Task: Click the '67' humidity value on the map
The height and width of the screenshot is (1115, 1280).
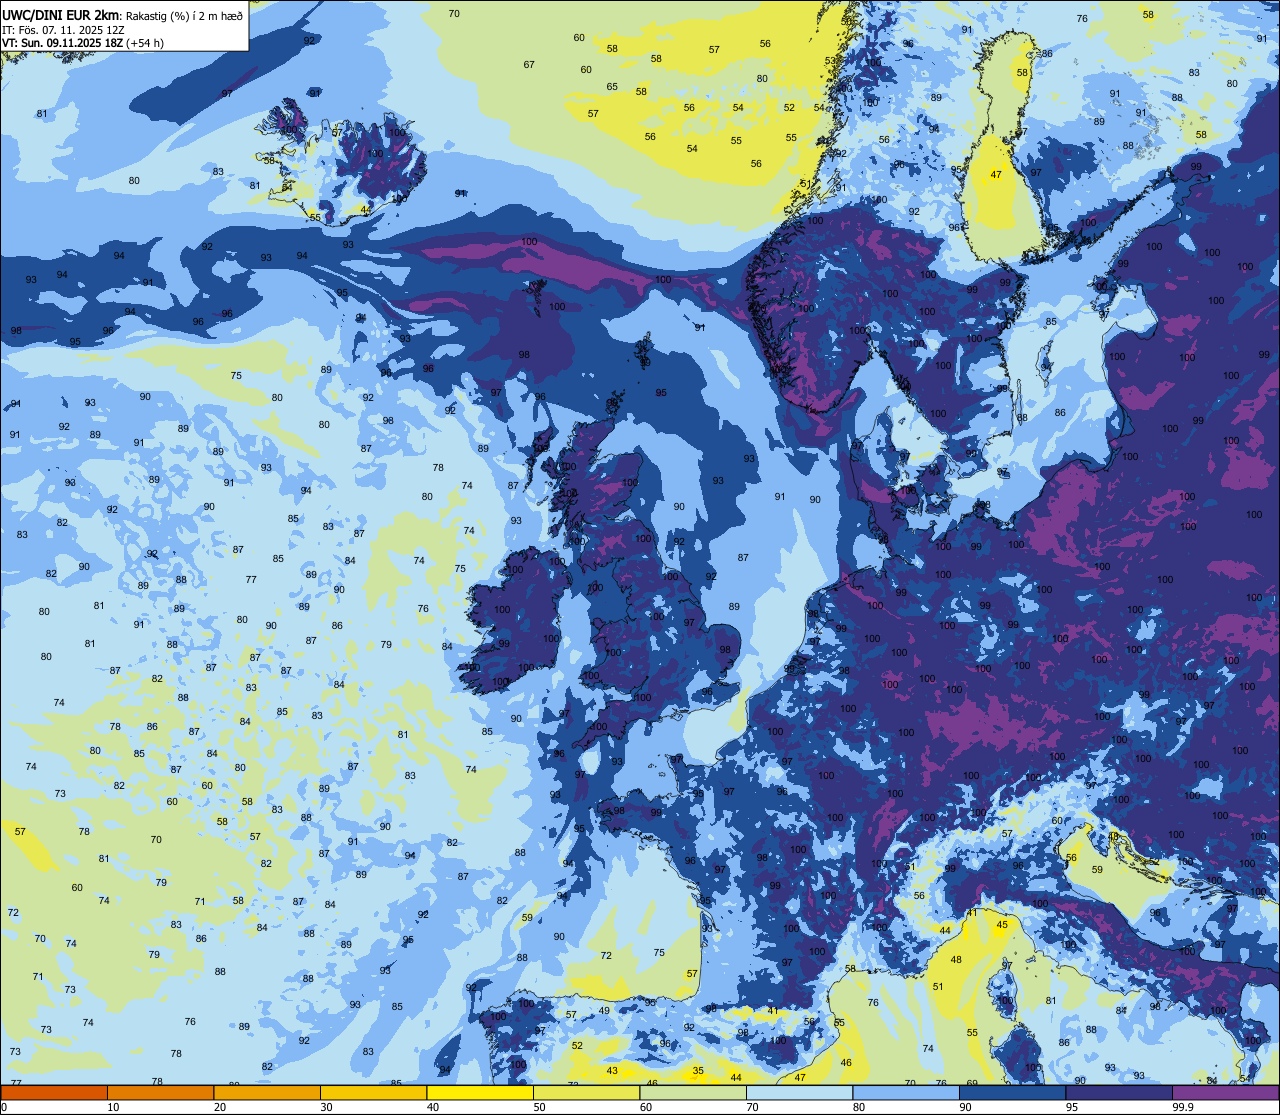Action: [529, 65]
